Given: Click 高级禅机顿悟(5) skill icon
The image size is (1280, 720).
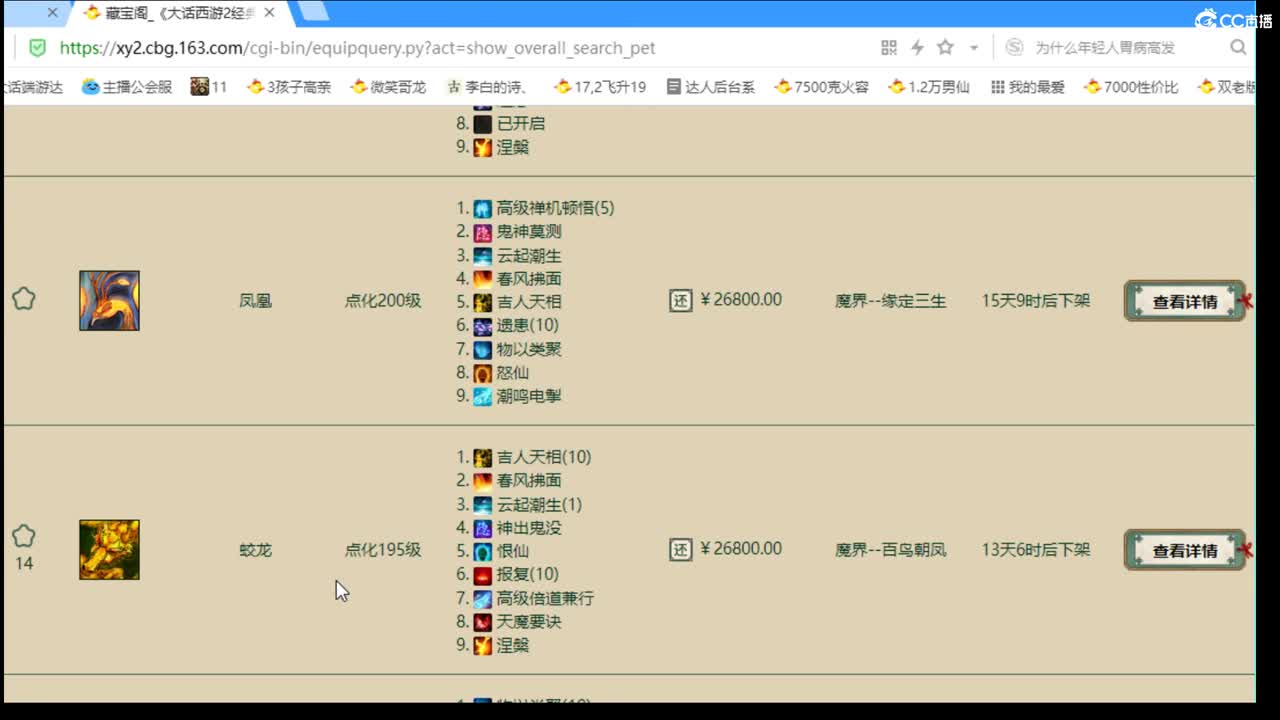Looking at the screenshot, I should click(483, 208).
